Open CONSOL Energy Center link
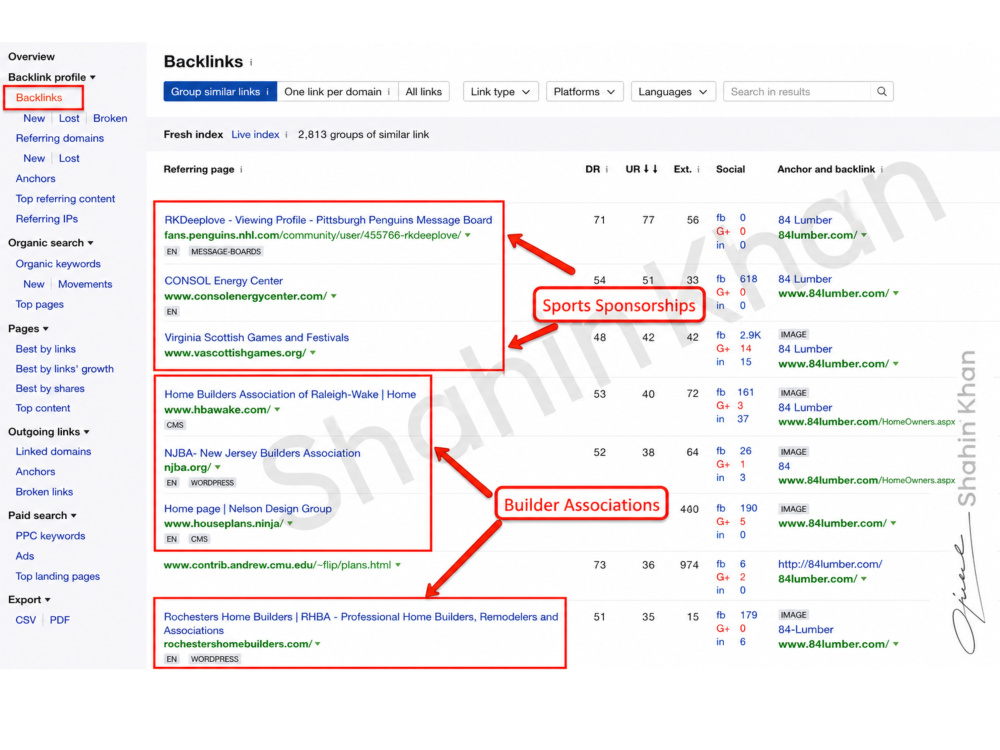 point(223,281)
